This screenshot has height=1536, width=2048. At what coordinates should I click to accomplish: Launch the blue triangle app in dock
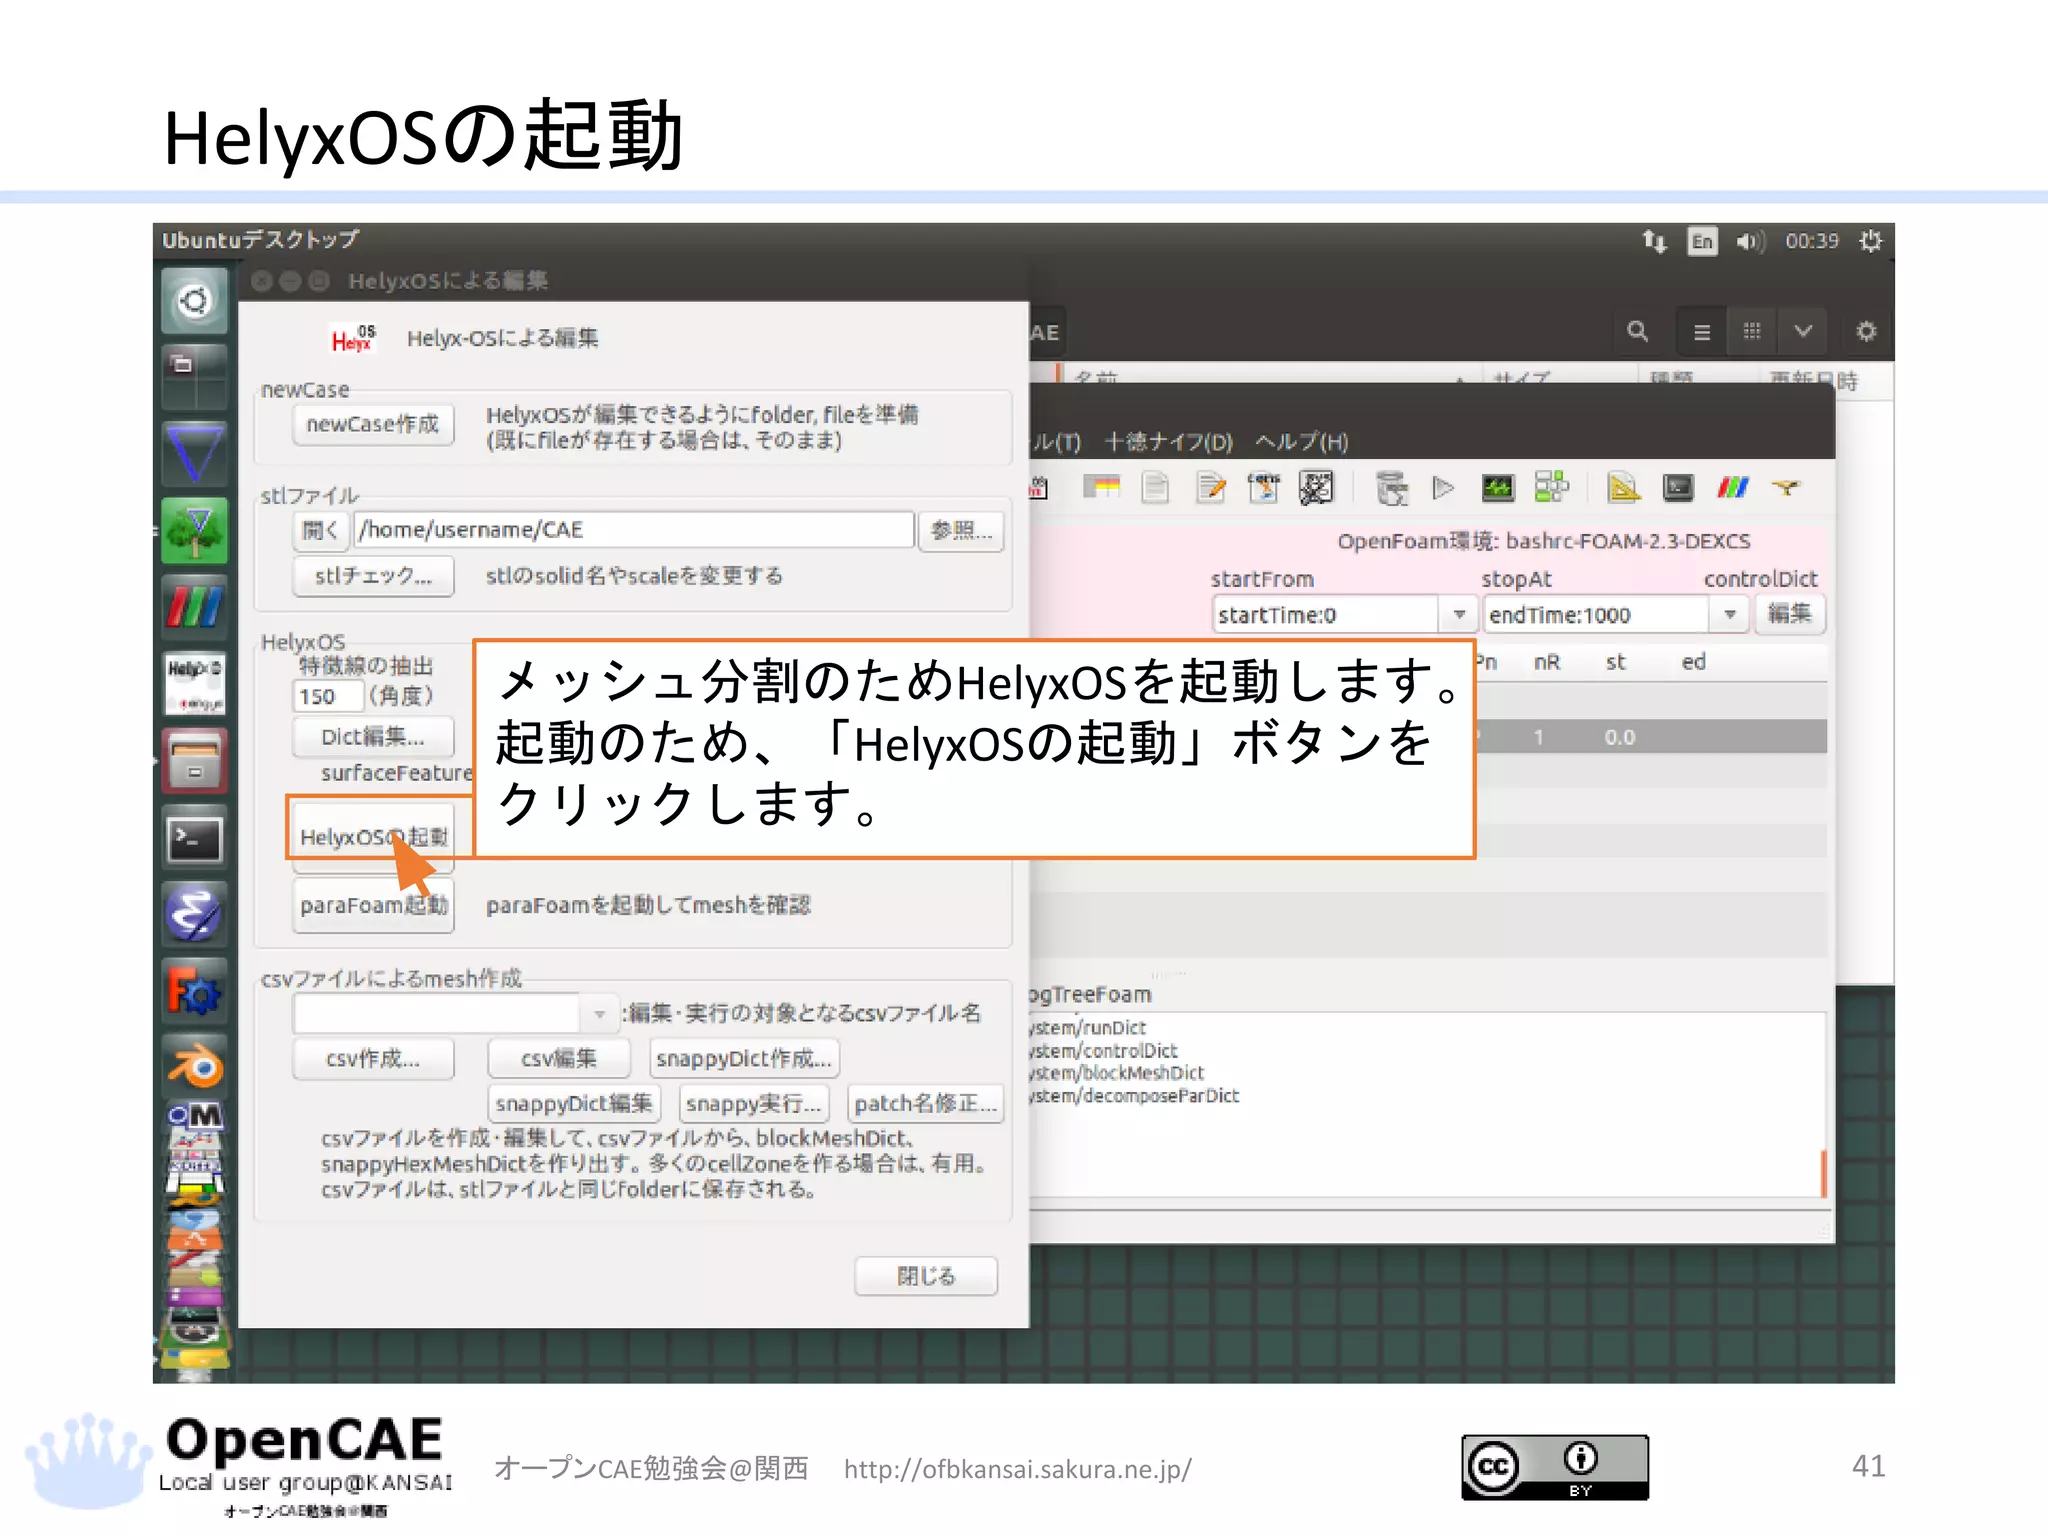coord(194,453)
